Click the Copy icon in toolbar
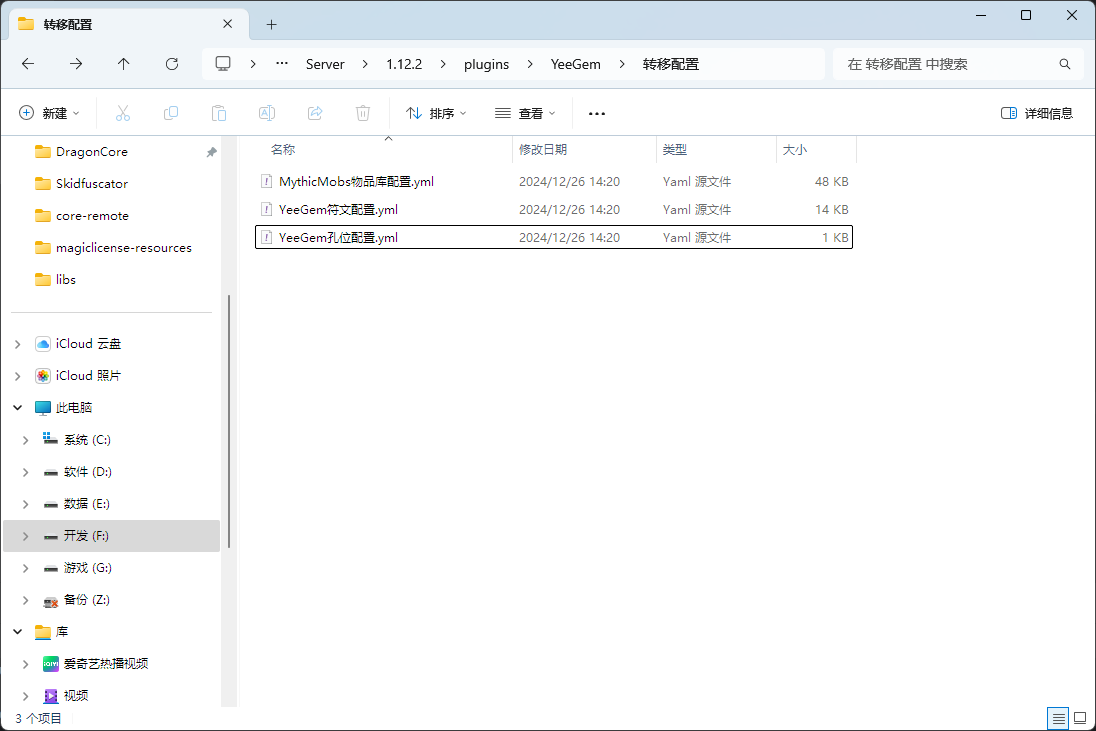1096x731 pixels. pyautogui.click(x=171, y=113)
